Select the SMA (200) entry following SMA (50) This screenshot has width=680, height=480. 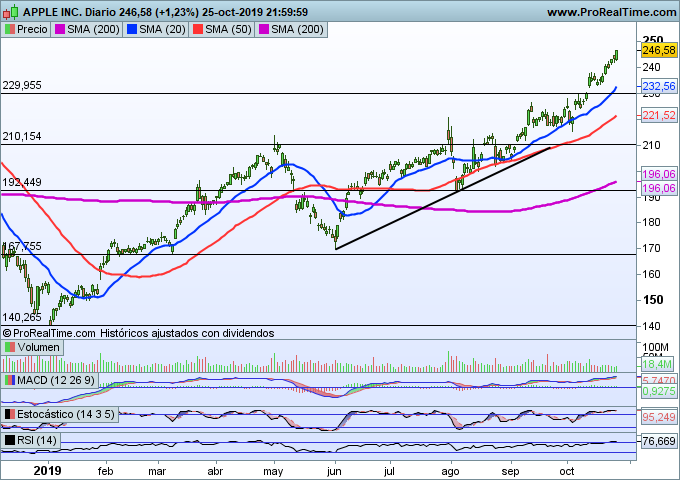(291, 29)
